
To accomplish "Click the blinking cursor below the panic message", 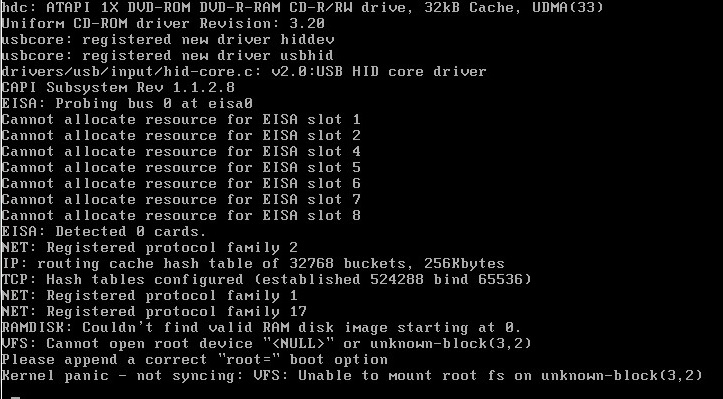I will (16, 397).
